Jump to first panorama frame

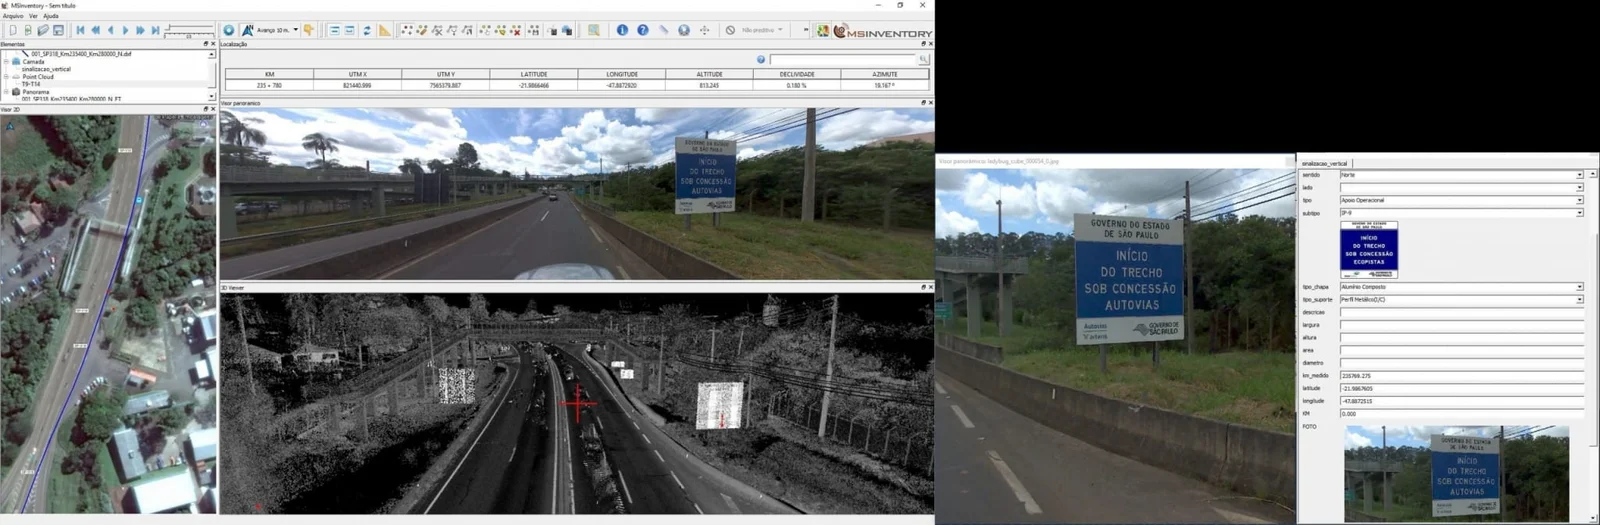click(80, 30)
